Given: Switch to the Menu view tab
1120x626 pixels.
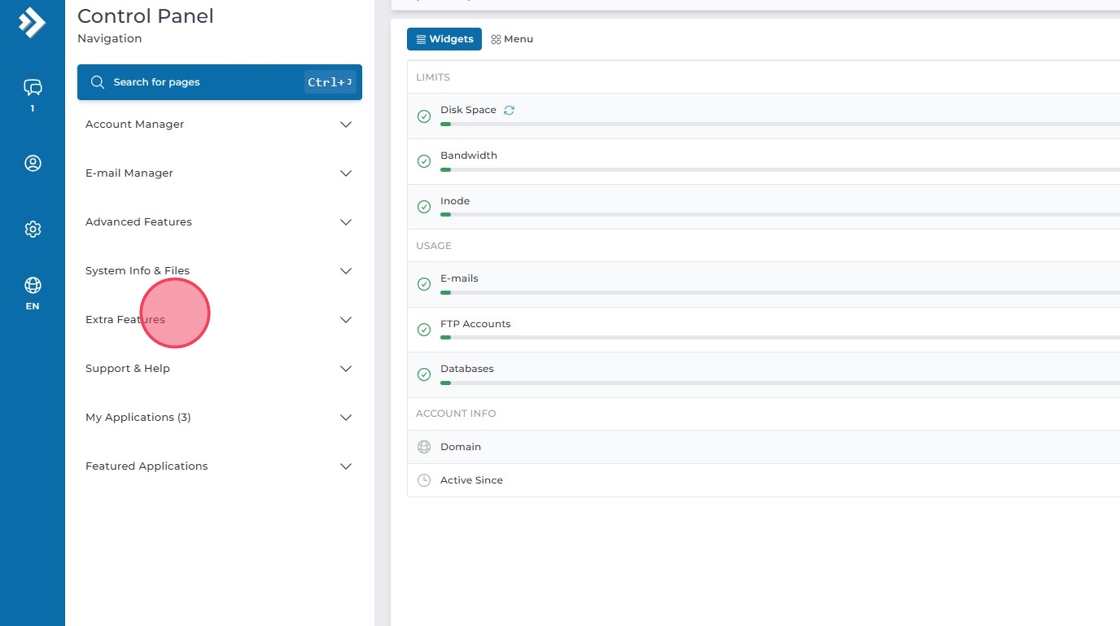Looking at the screenshot, I should pyautogui.click(x=512, y=39).
